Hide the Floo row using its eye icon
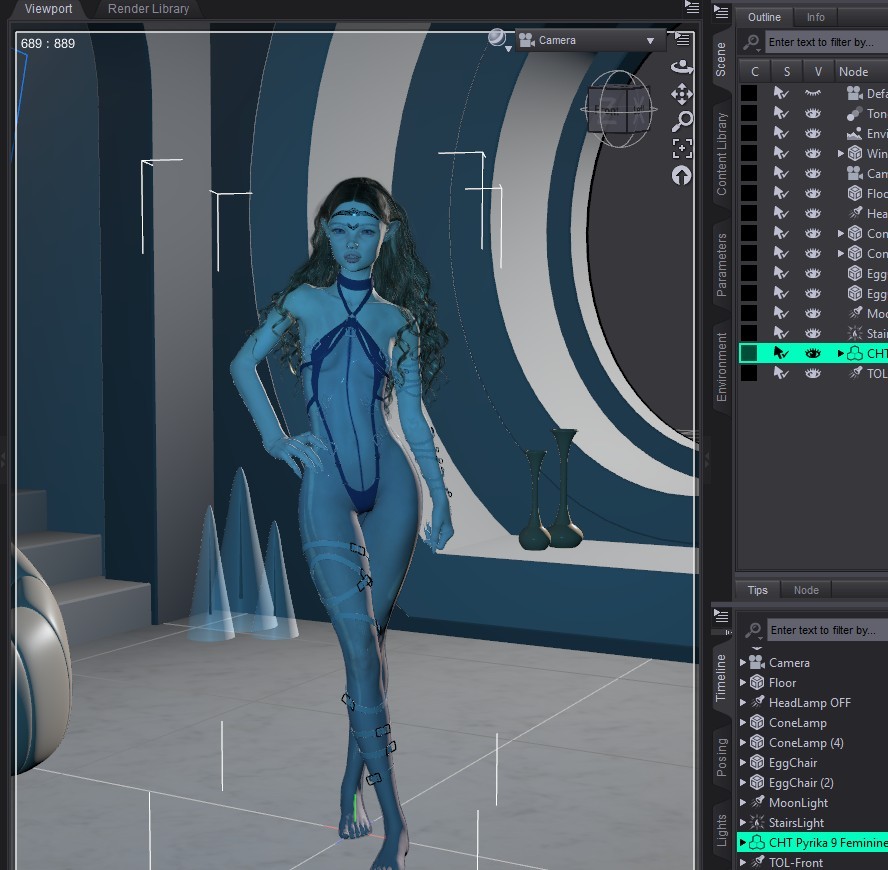This screenshot has height=870, width=888. [x=813, y=193]
